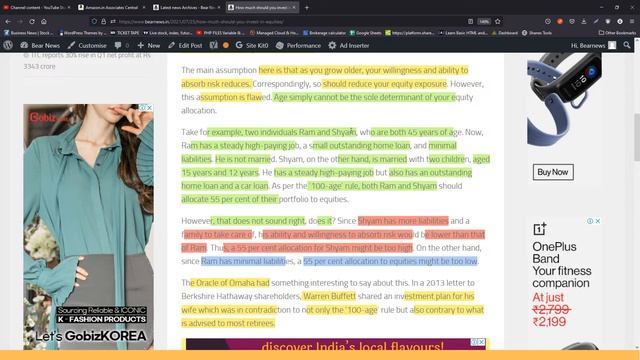
Task: Close the Channel content YouTube tab
Action: 69,7
